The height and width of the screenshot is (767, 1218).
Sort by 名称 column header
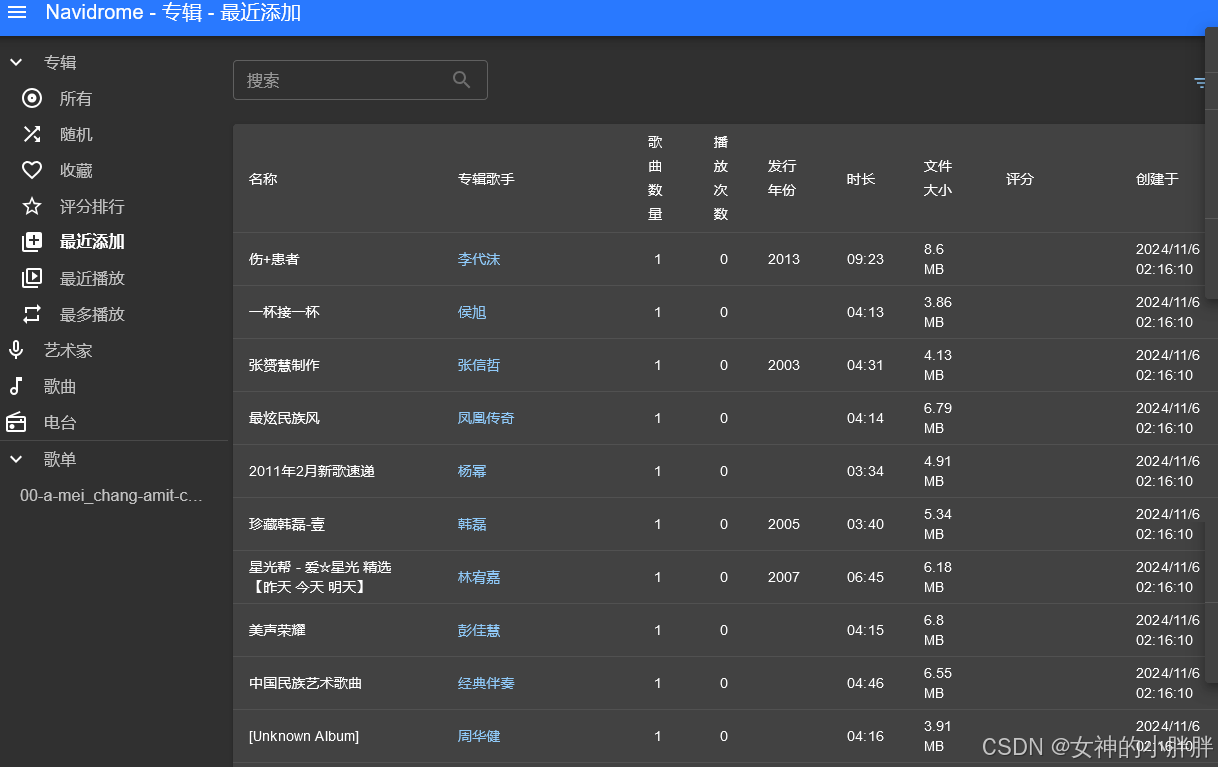[263, 179]
